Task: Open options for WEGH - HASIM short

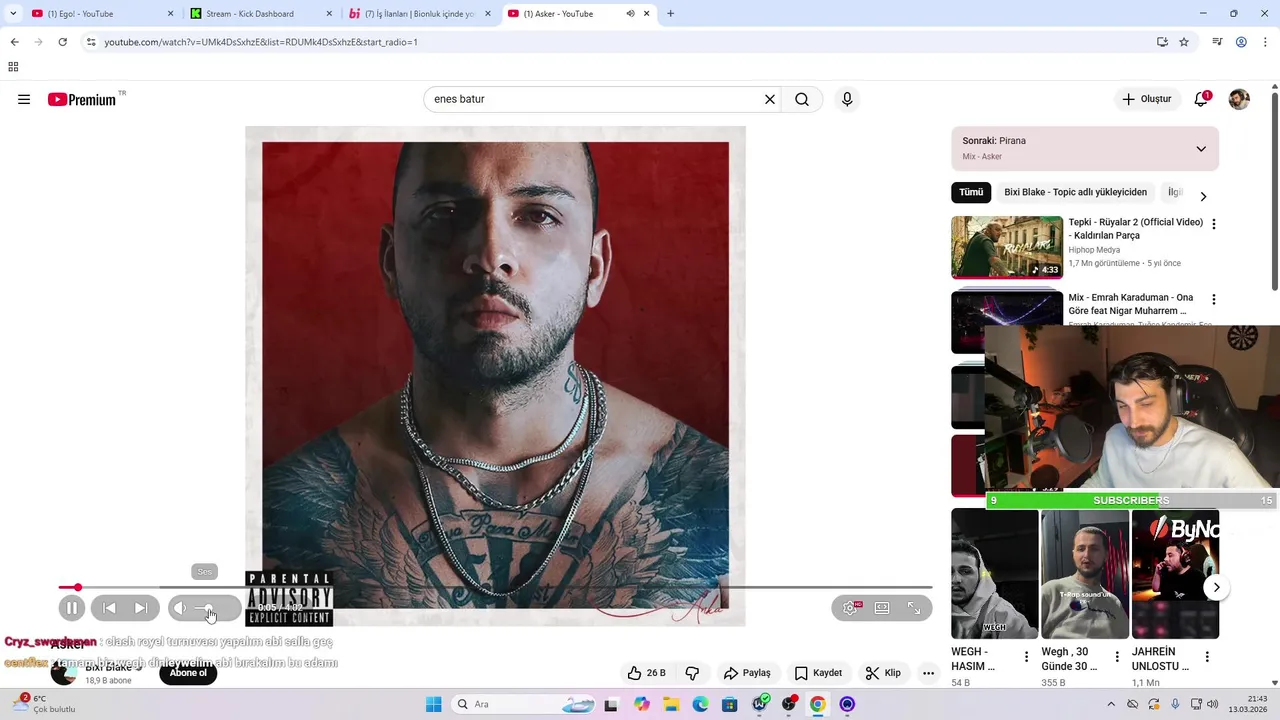Action: (x=1026, y=657)
